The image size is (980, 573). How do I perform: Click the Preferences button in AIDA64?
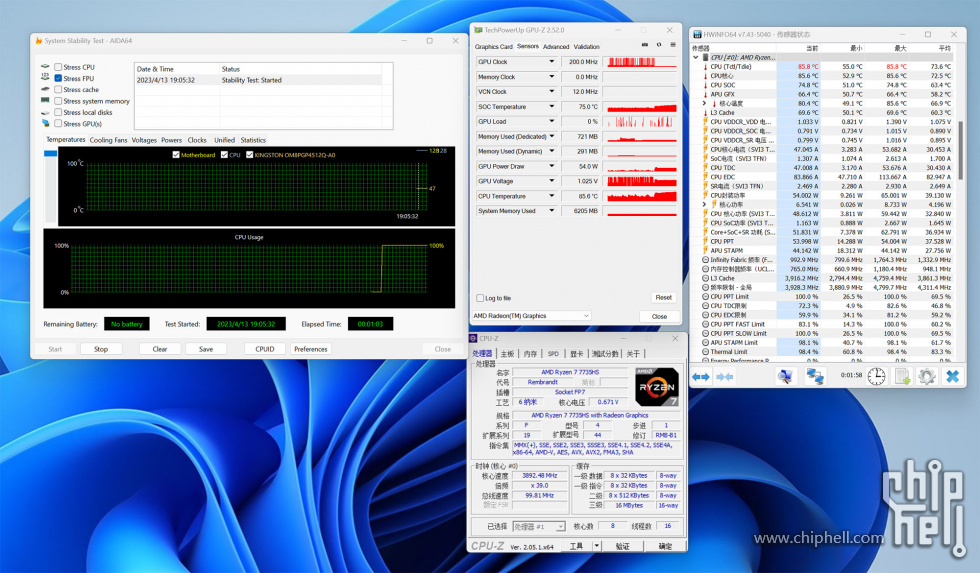[x=311, y=349]
